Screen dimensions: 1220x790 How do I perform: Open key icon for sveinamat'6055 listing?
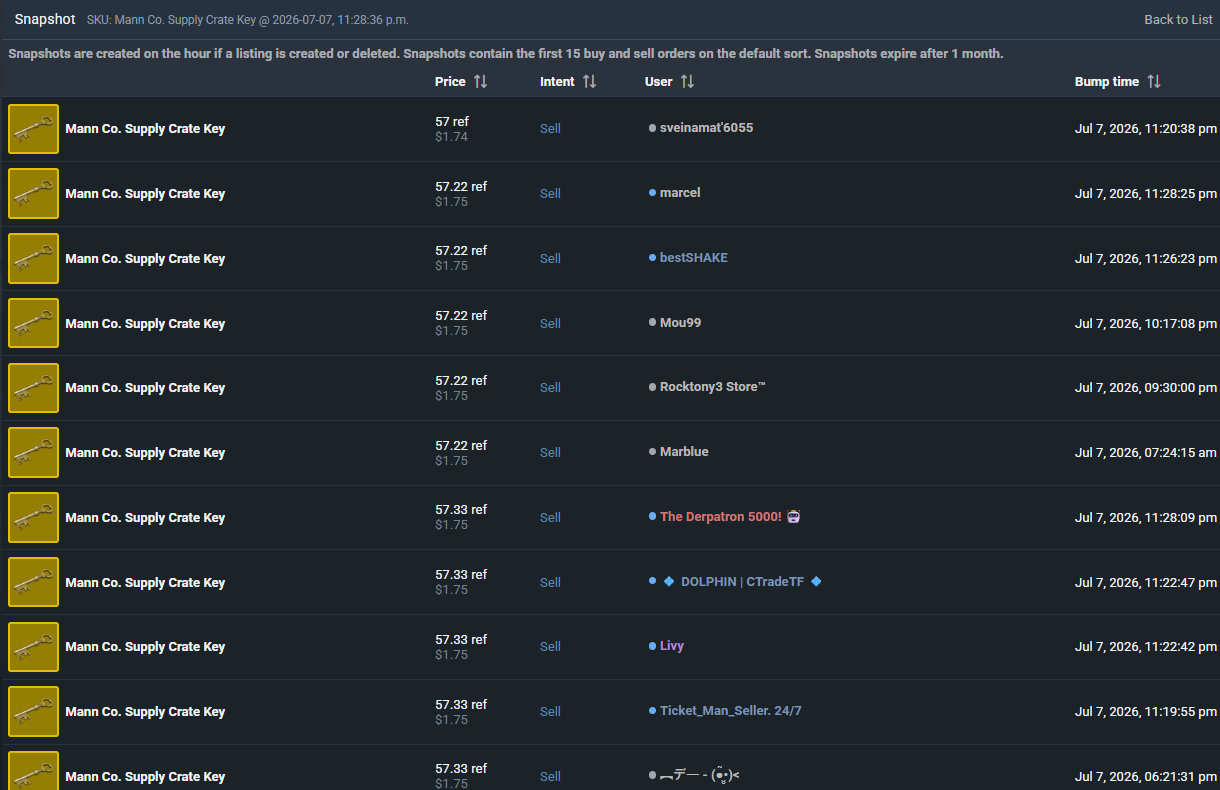tap(33, 129)
